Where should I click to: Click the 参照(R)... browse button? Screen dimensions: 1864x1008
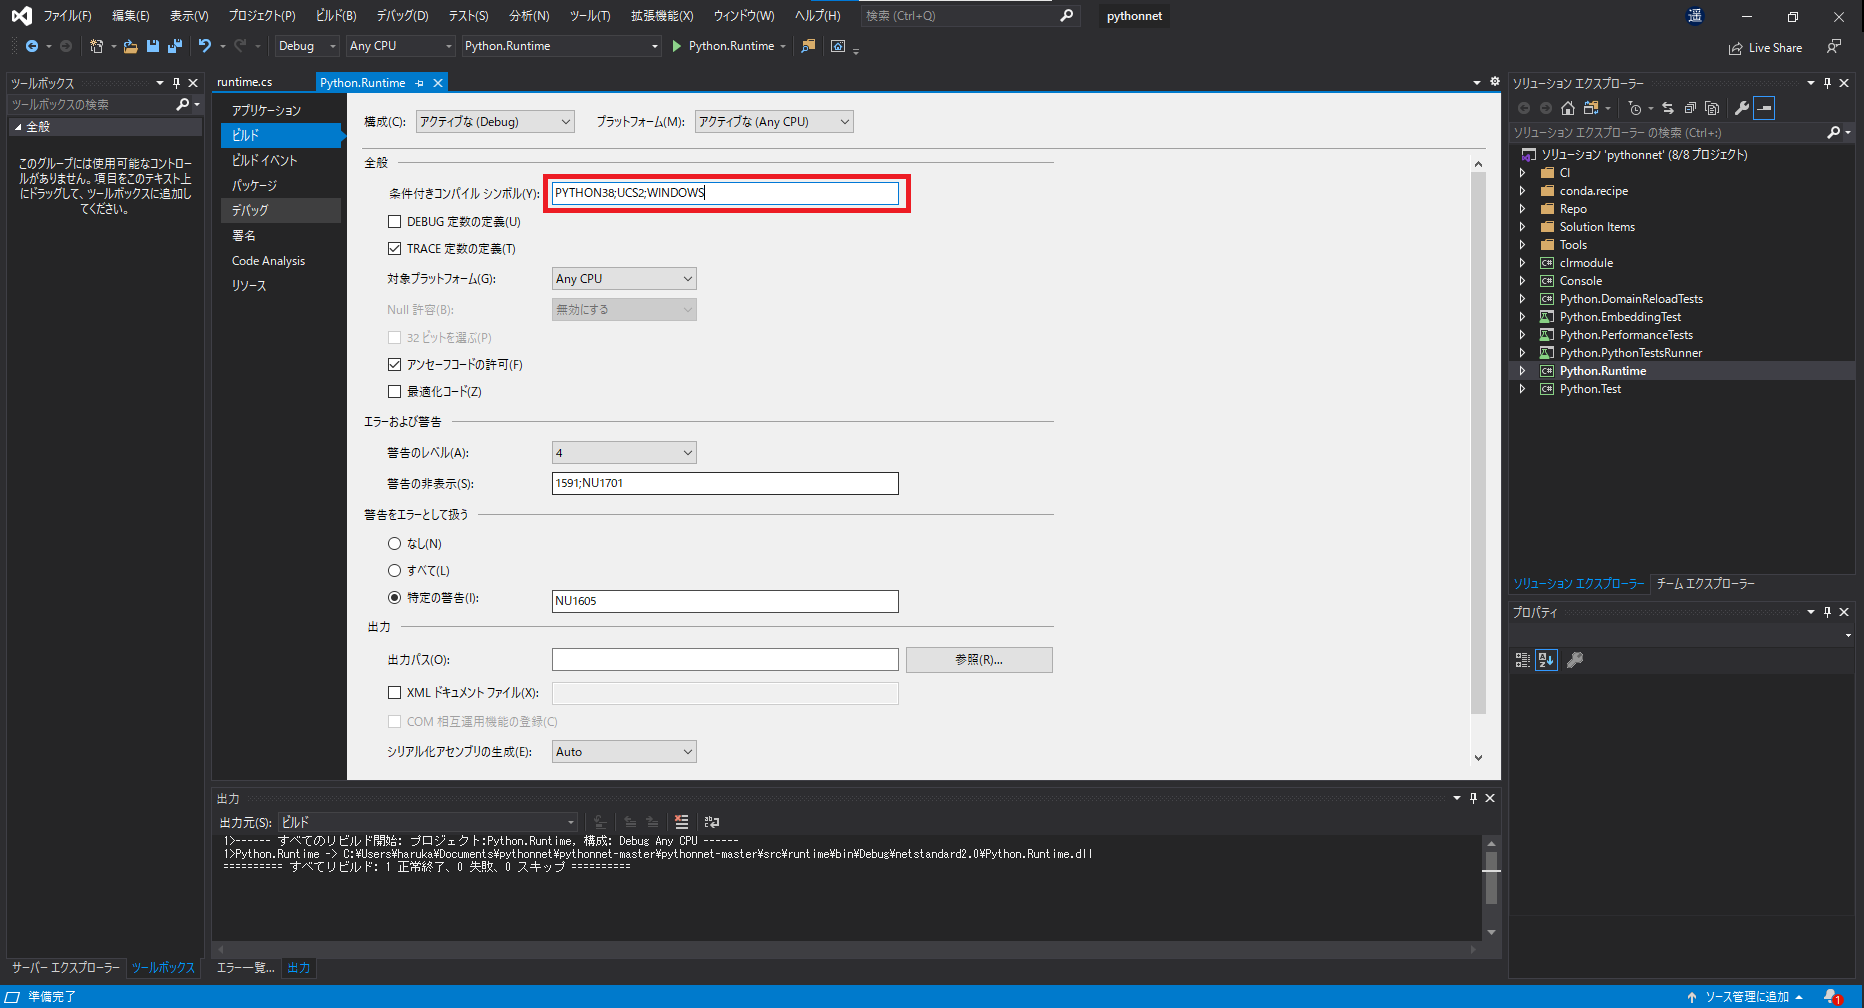pos(979,660)
